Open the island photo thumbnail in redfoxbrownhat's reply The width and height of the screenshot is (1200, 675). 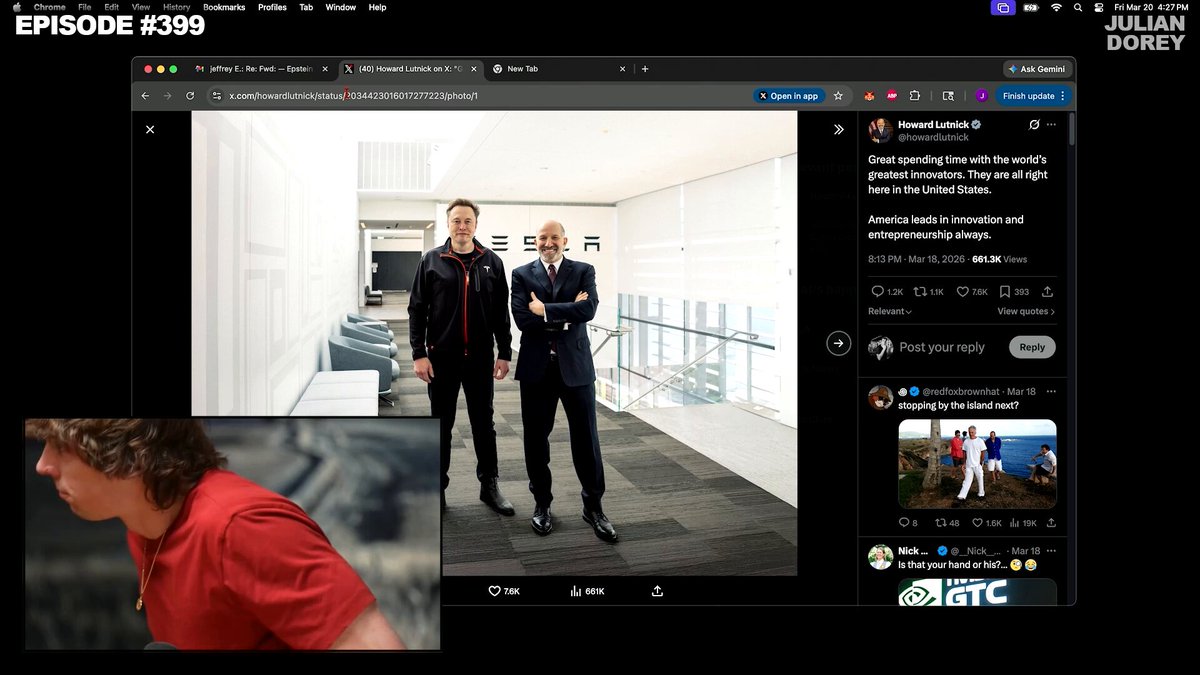tap(977, 464)
